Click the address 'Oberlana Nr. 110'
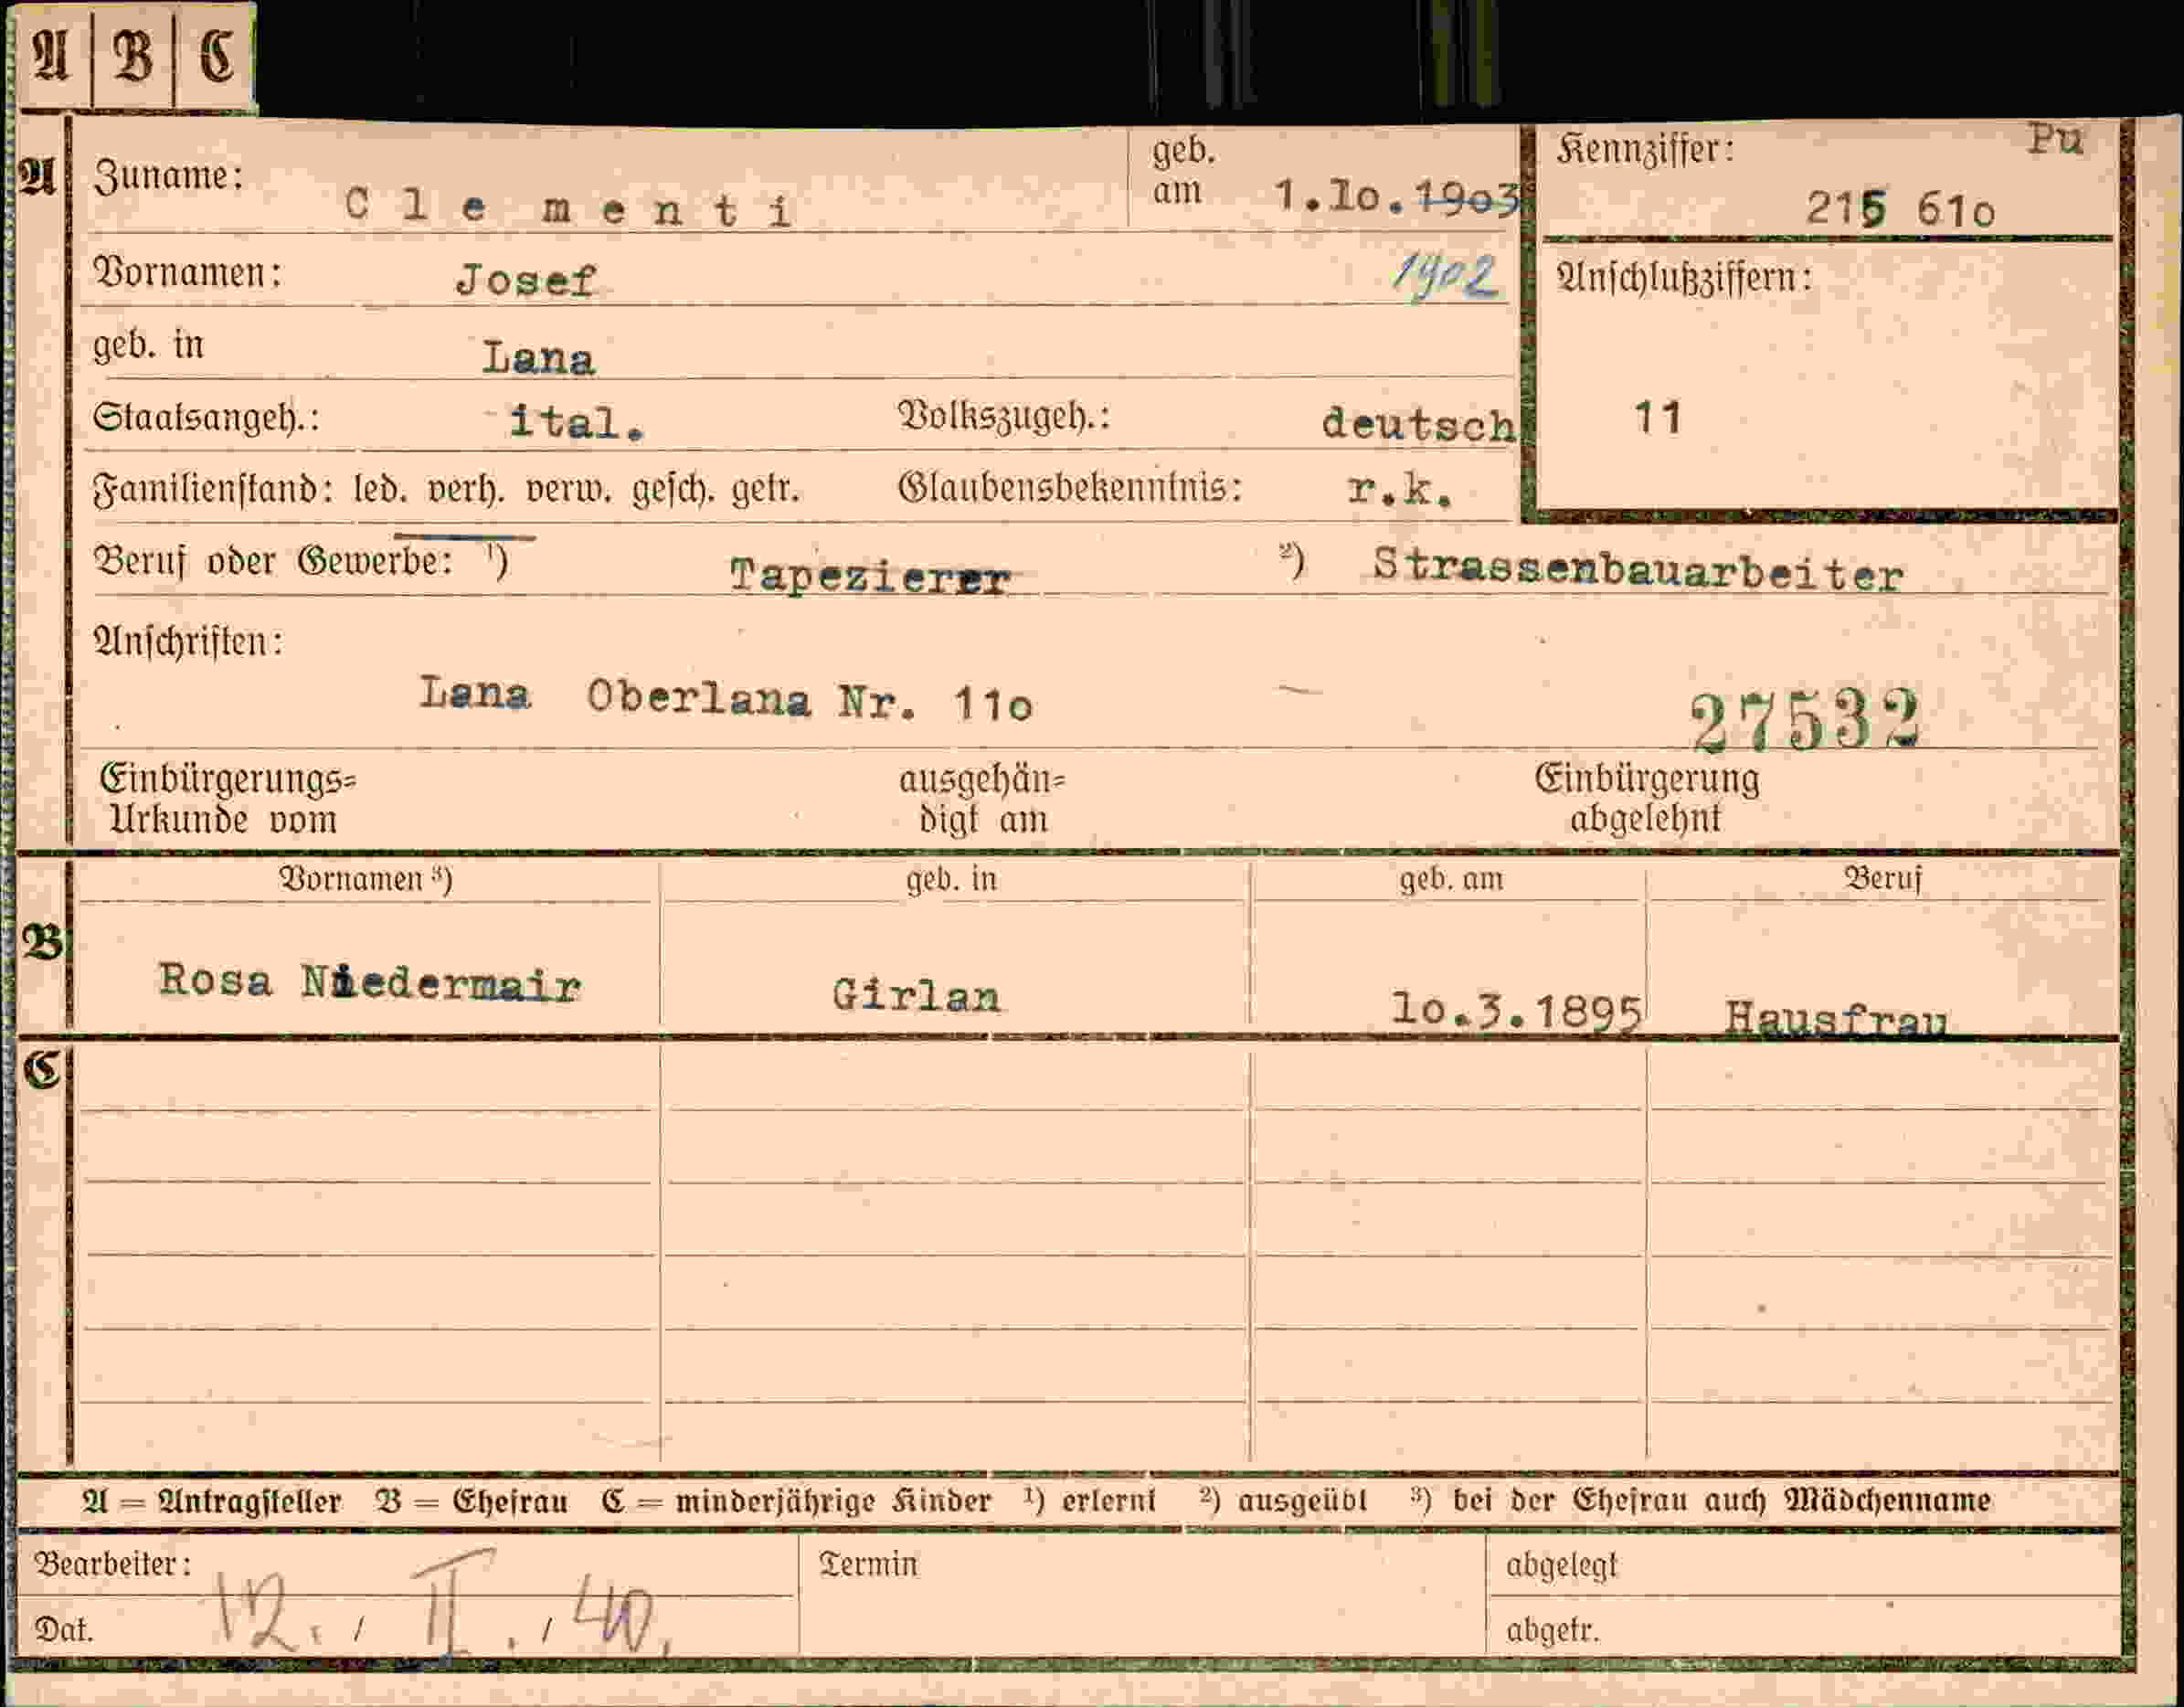Screen dimensions: 2184x1707 pos(809,699)
